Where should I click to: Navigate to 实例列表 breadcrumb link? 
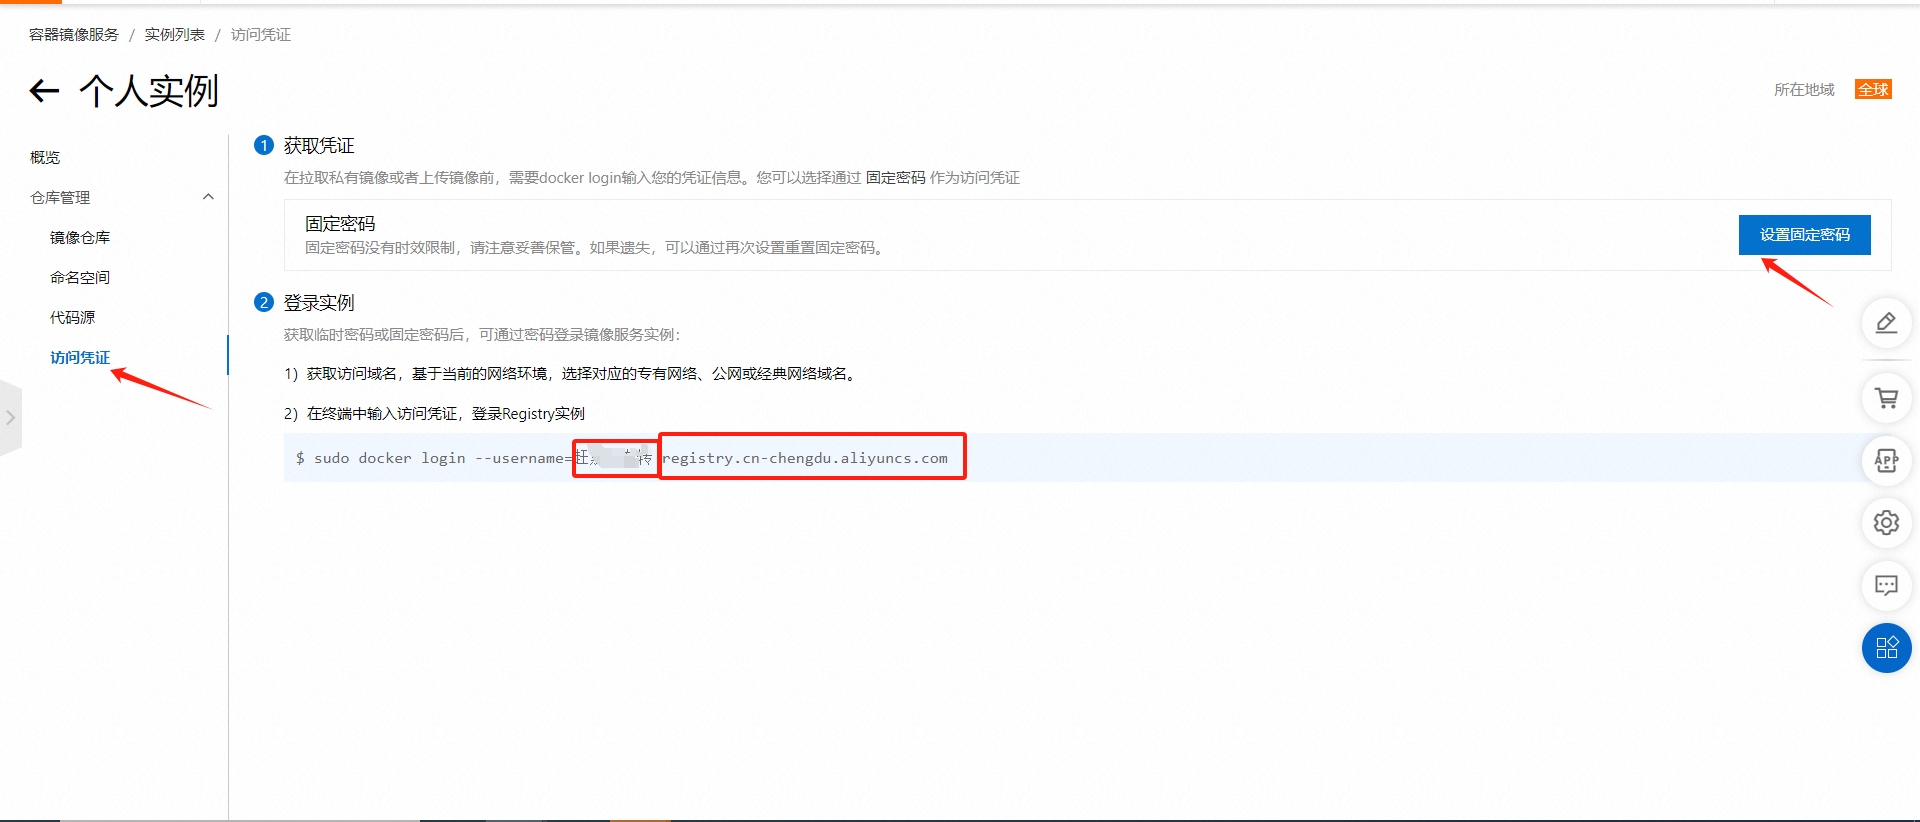tap(174, 35)
